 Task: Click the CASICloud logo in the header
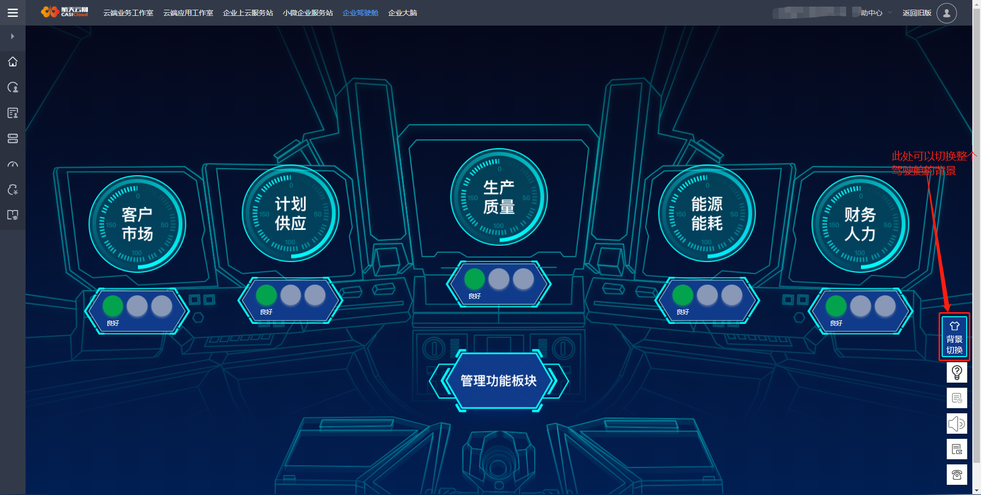[x=64, y=13]
